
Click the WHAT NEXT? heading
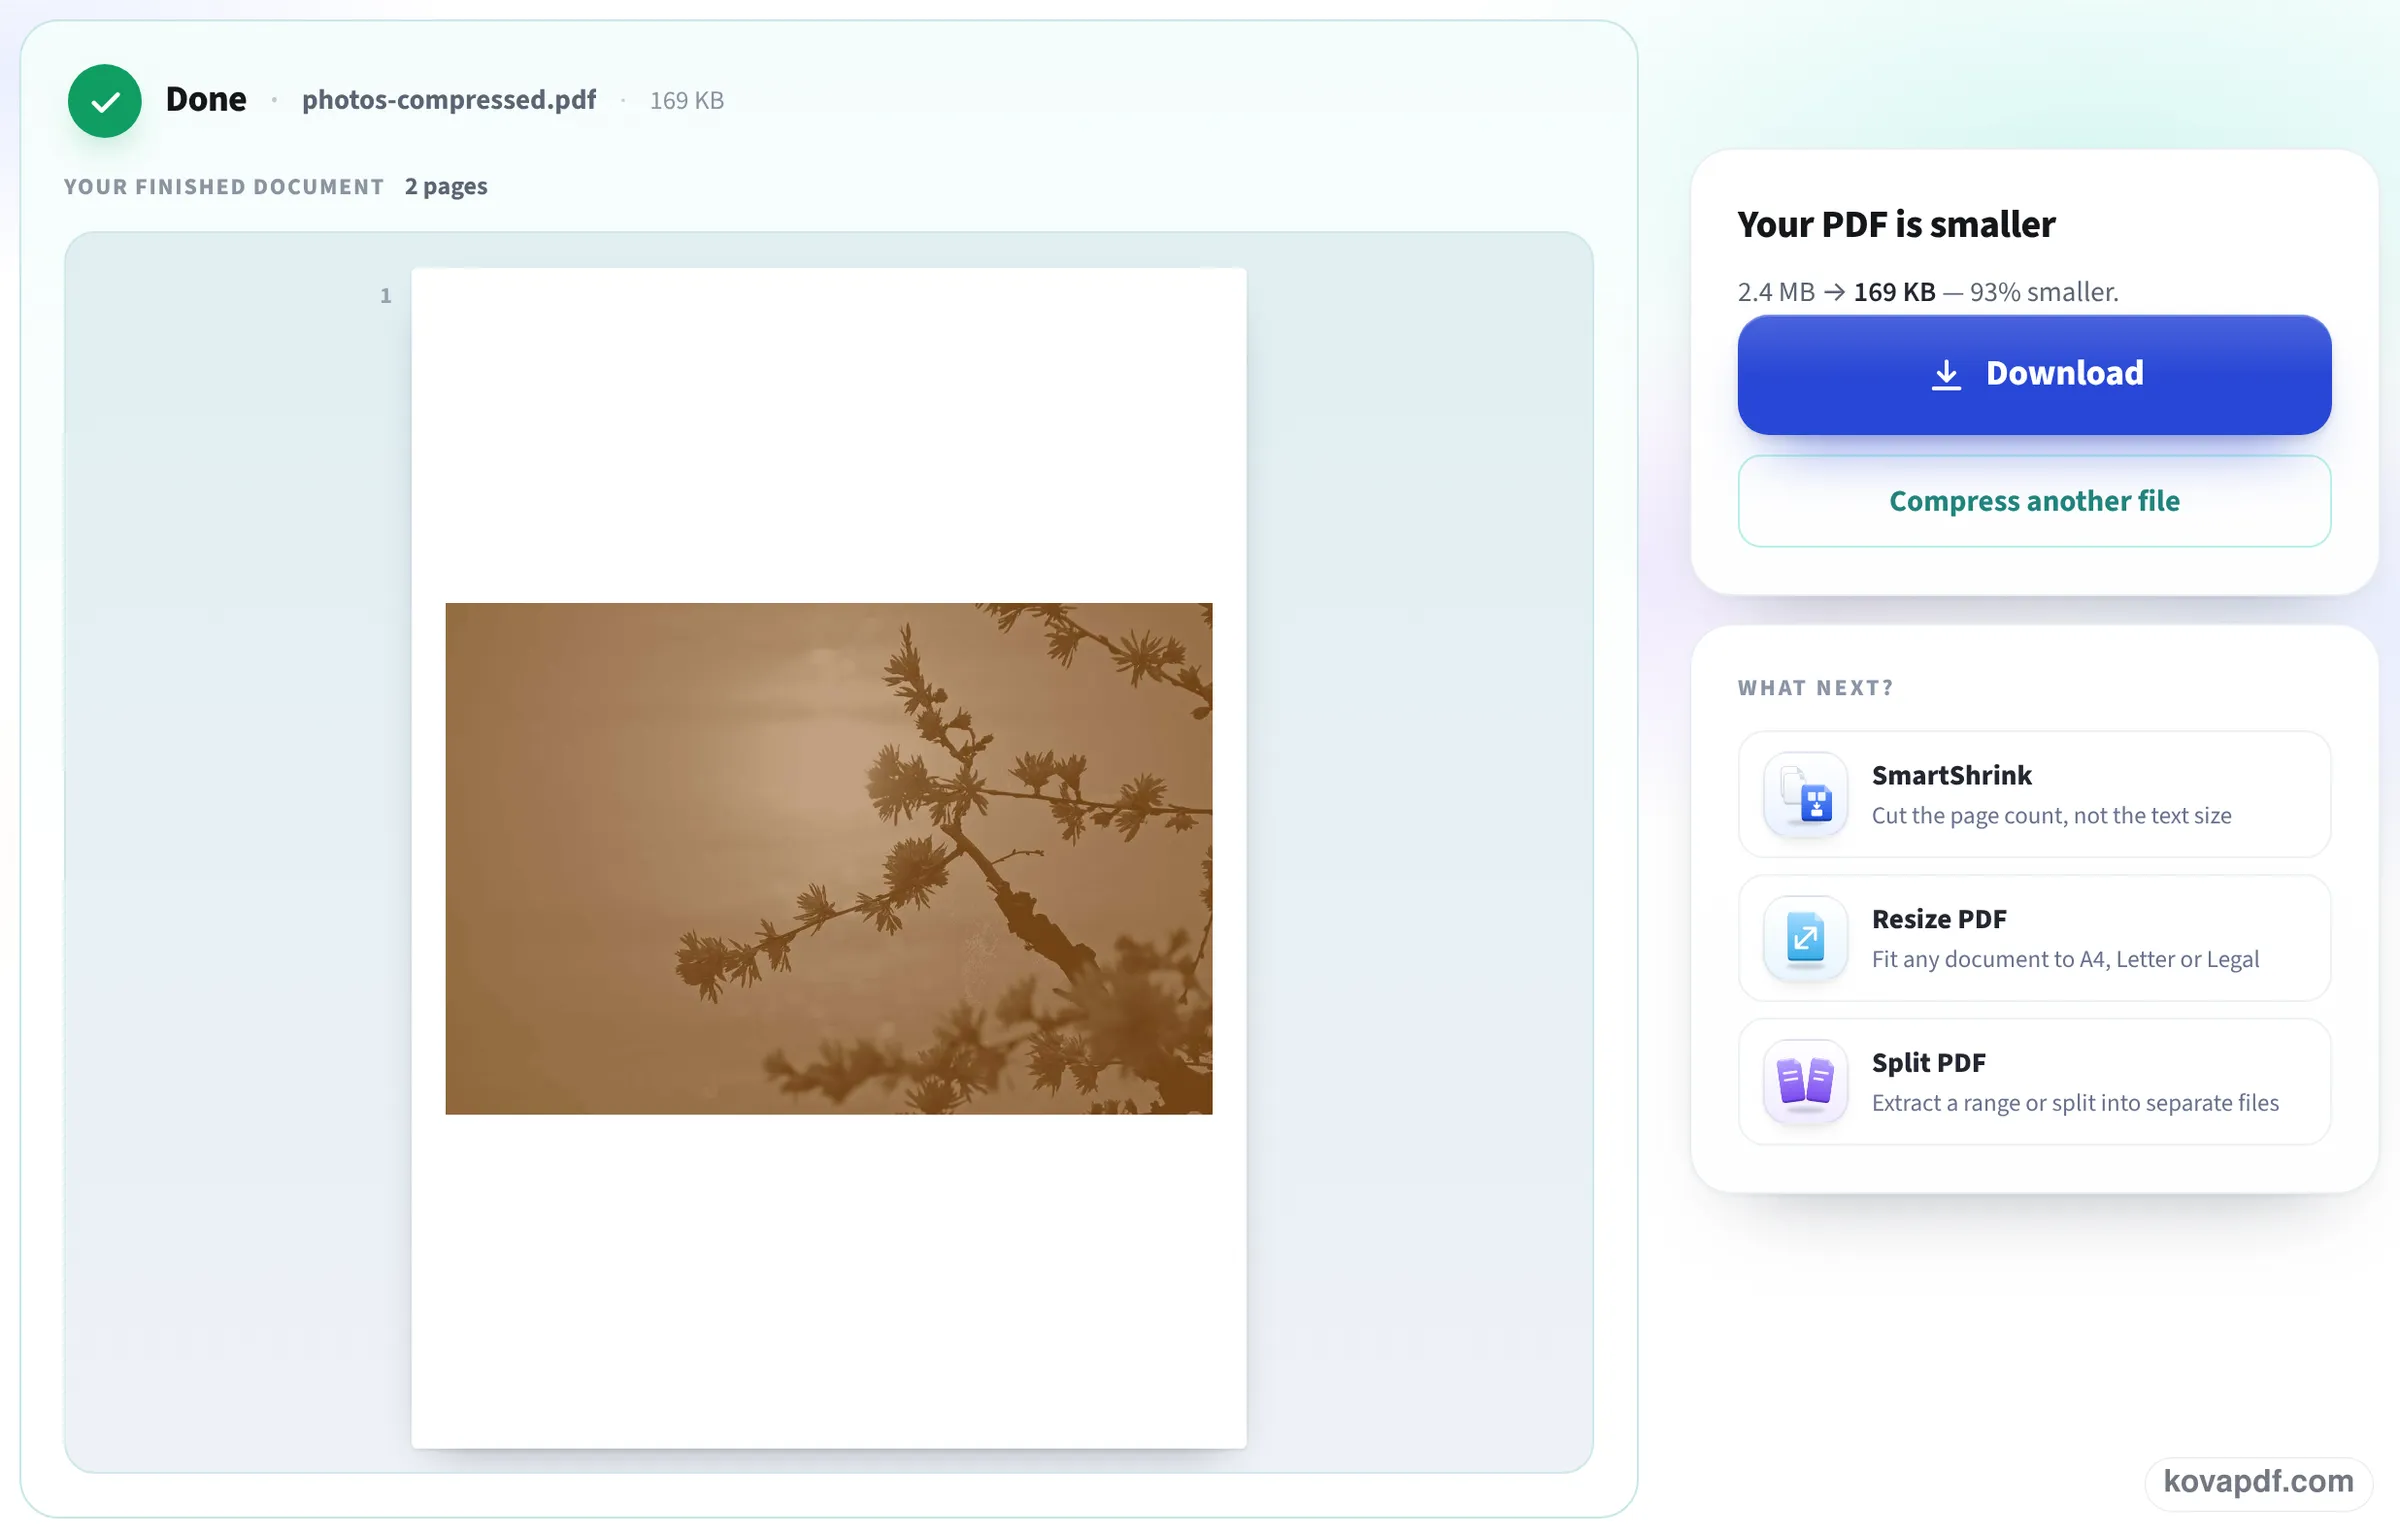[x=1815, y=688]
